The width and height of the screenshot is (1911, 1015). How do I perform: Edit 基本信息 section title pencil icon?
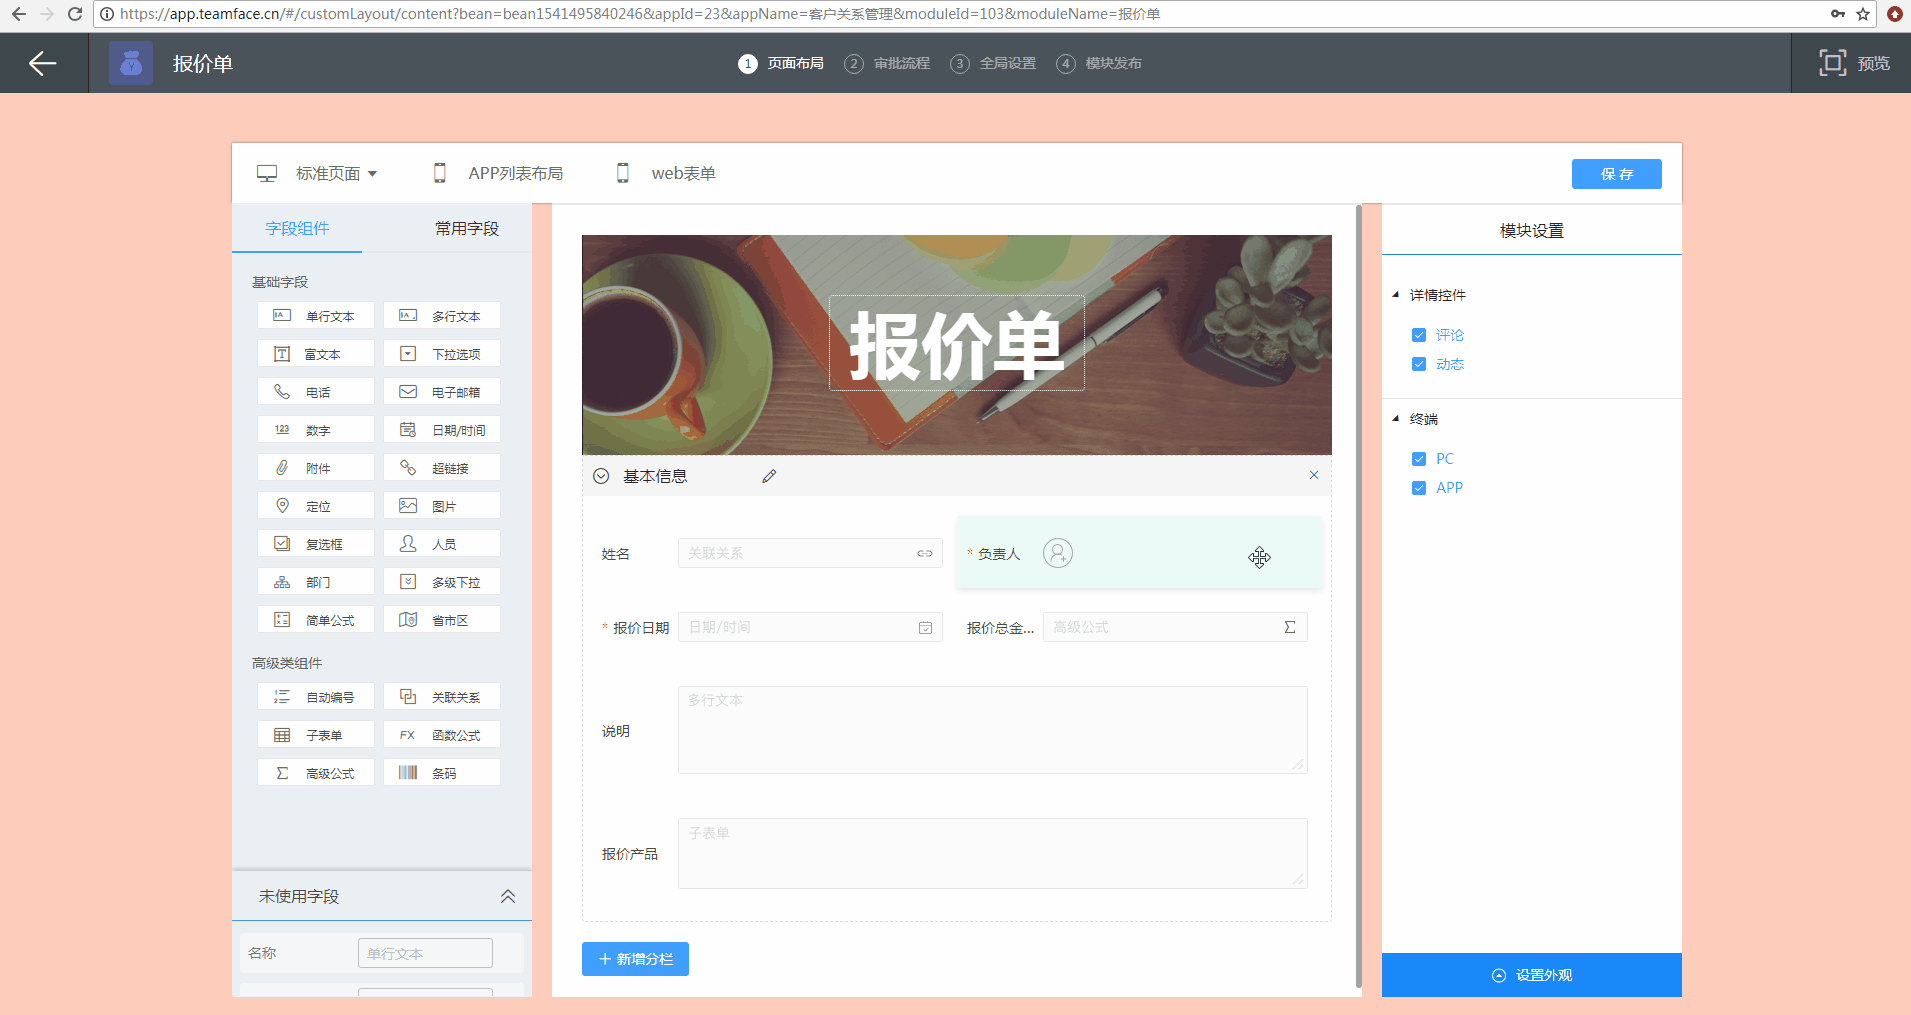(x=769, y=476)
